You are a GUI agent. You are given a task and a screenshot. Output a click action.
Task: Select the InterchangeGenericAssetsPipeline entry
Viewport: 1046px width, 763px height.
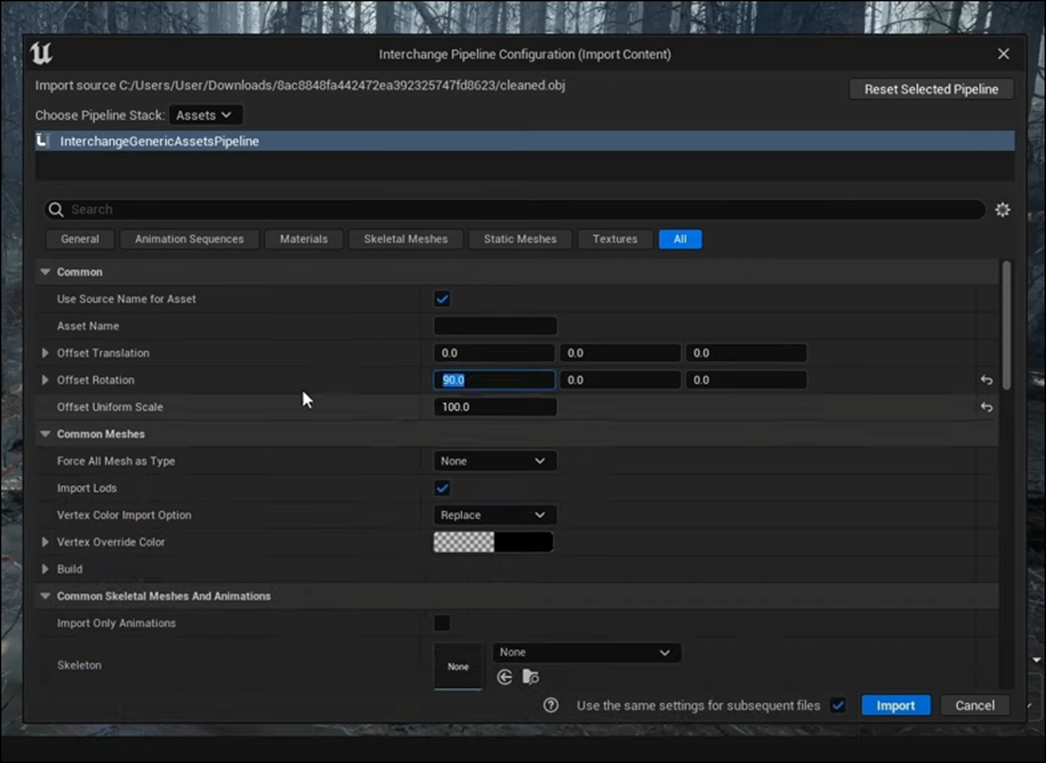[x=525, y=141]
